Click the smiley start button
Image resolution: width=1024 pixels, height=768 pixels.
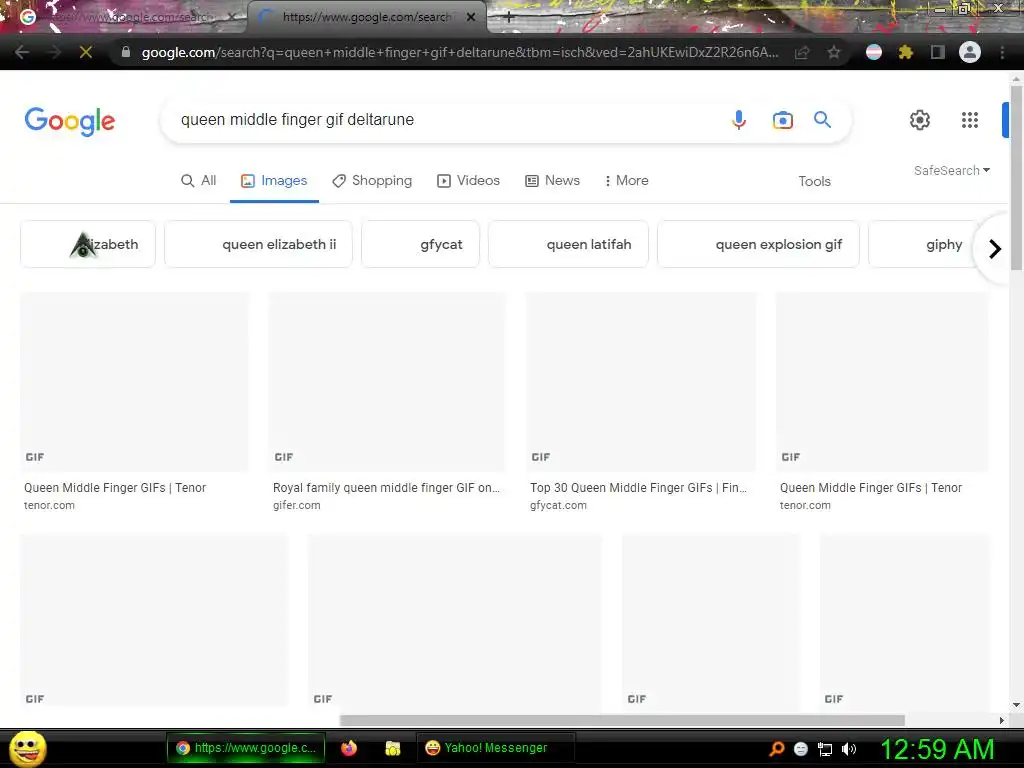click(28, 748)
